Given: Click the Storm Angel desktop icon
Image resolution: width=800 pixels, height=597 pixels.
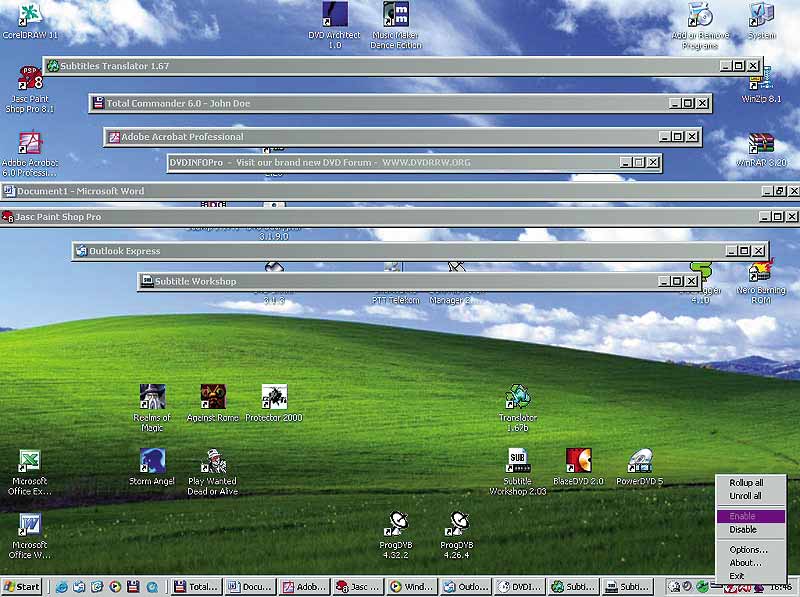Looking at the screenshot, I should 152,467.
